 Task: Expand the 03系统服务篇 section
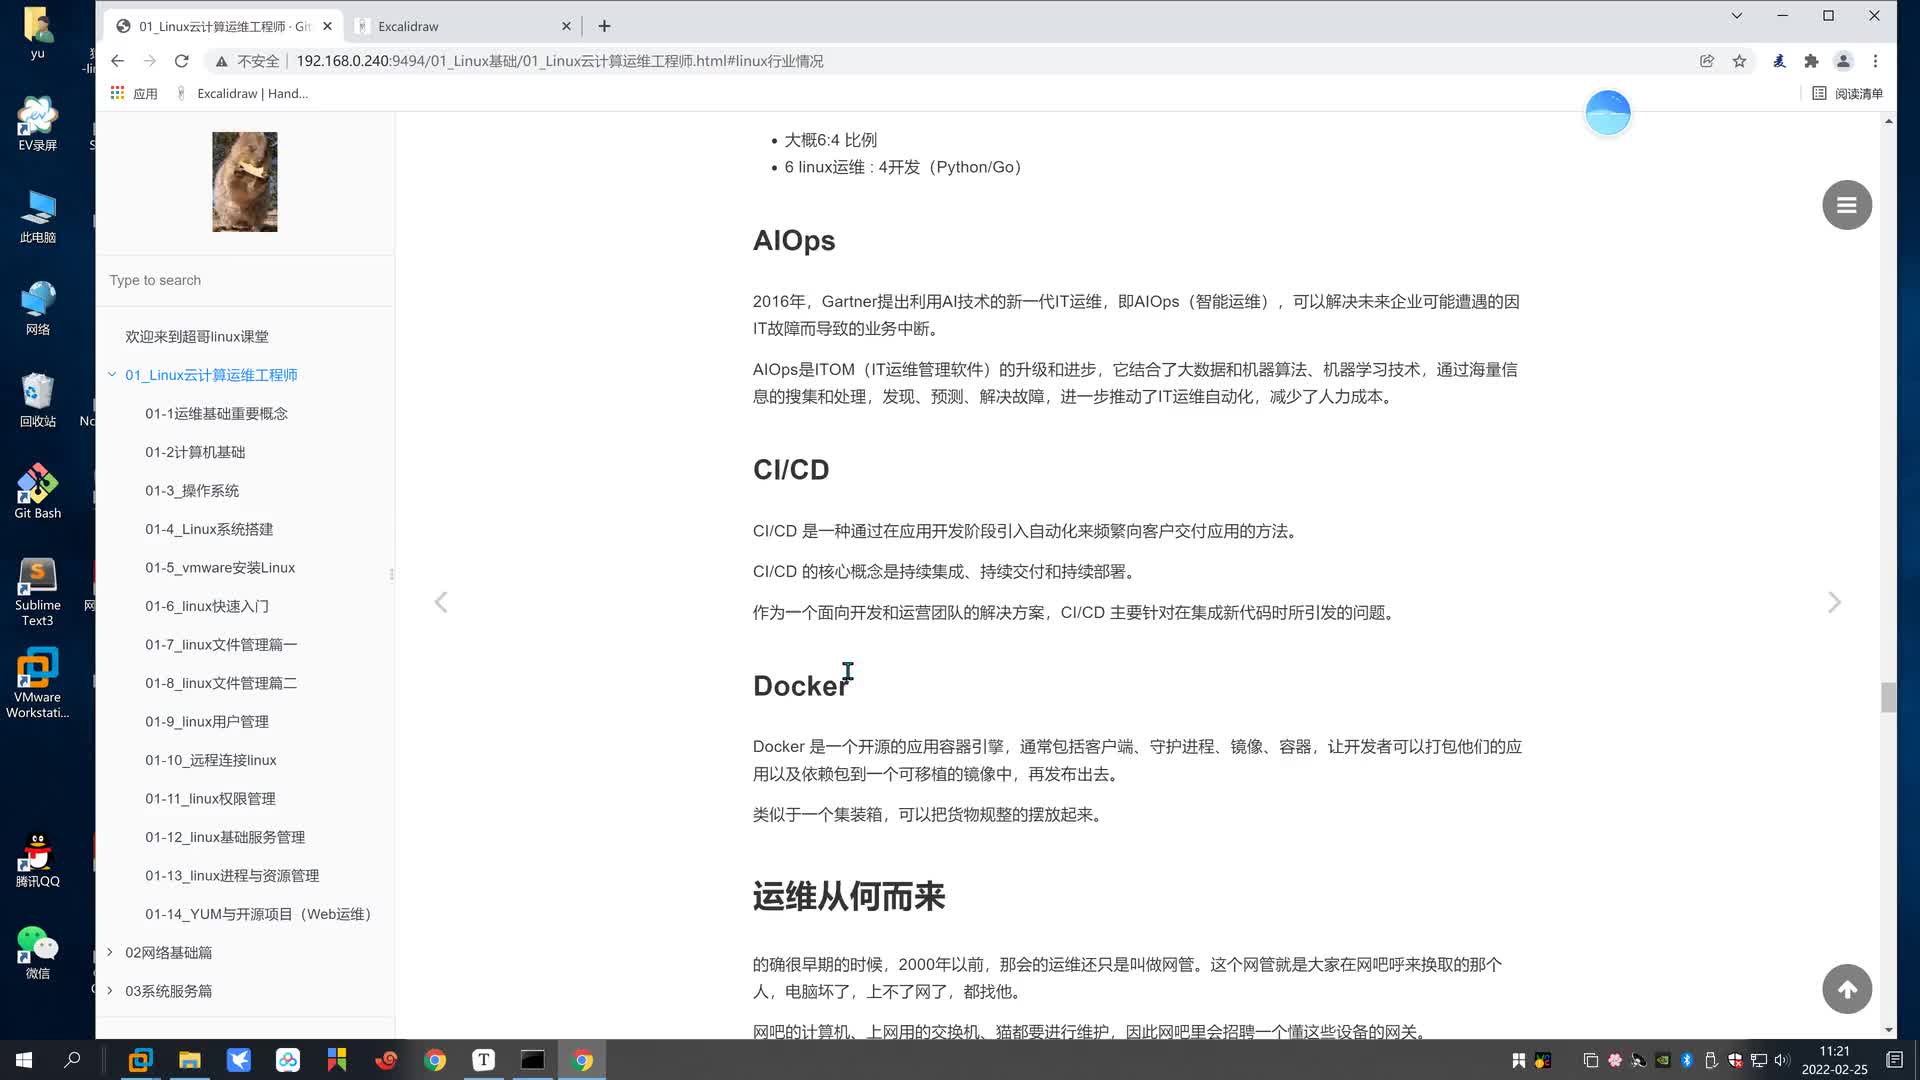(x=110, y=991)
